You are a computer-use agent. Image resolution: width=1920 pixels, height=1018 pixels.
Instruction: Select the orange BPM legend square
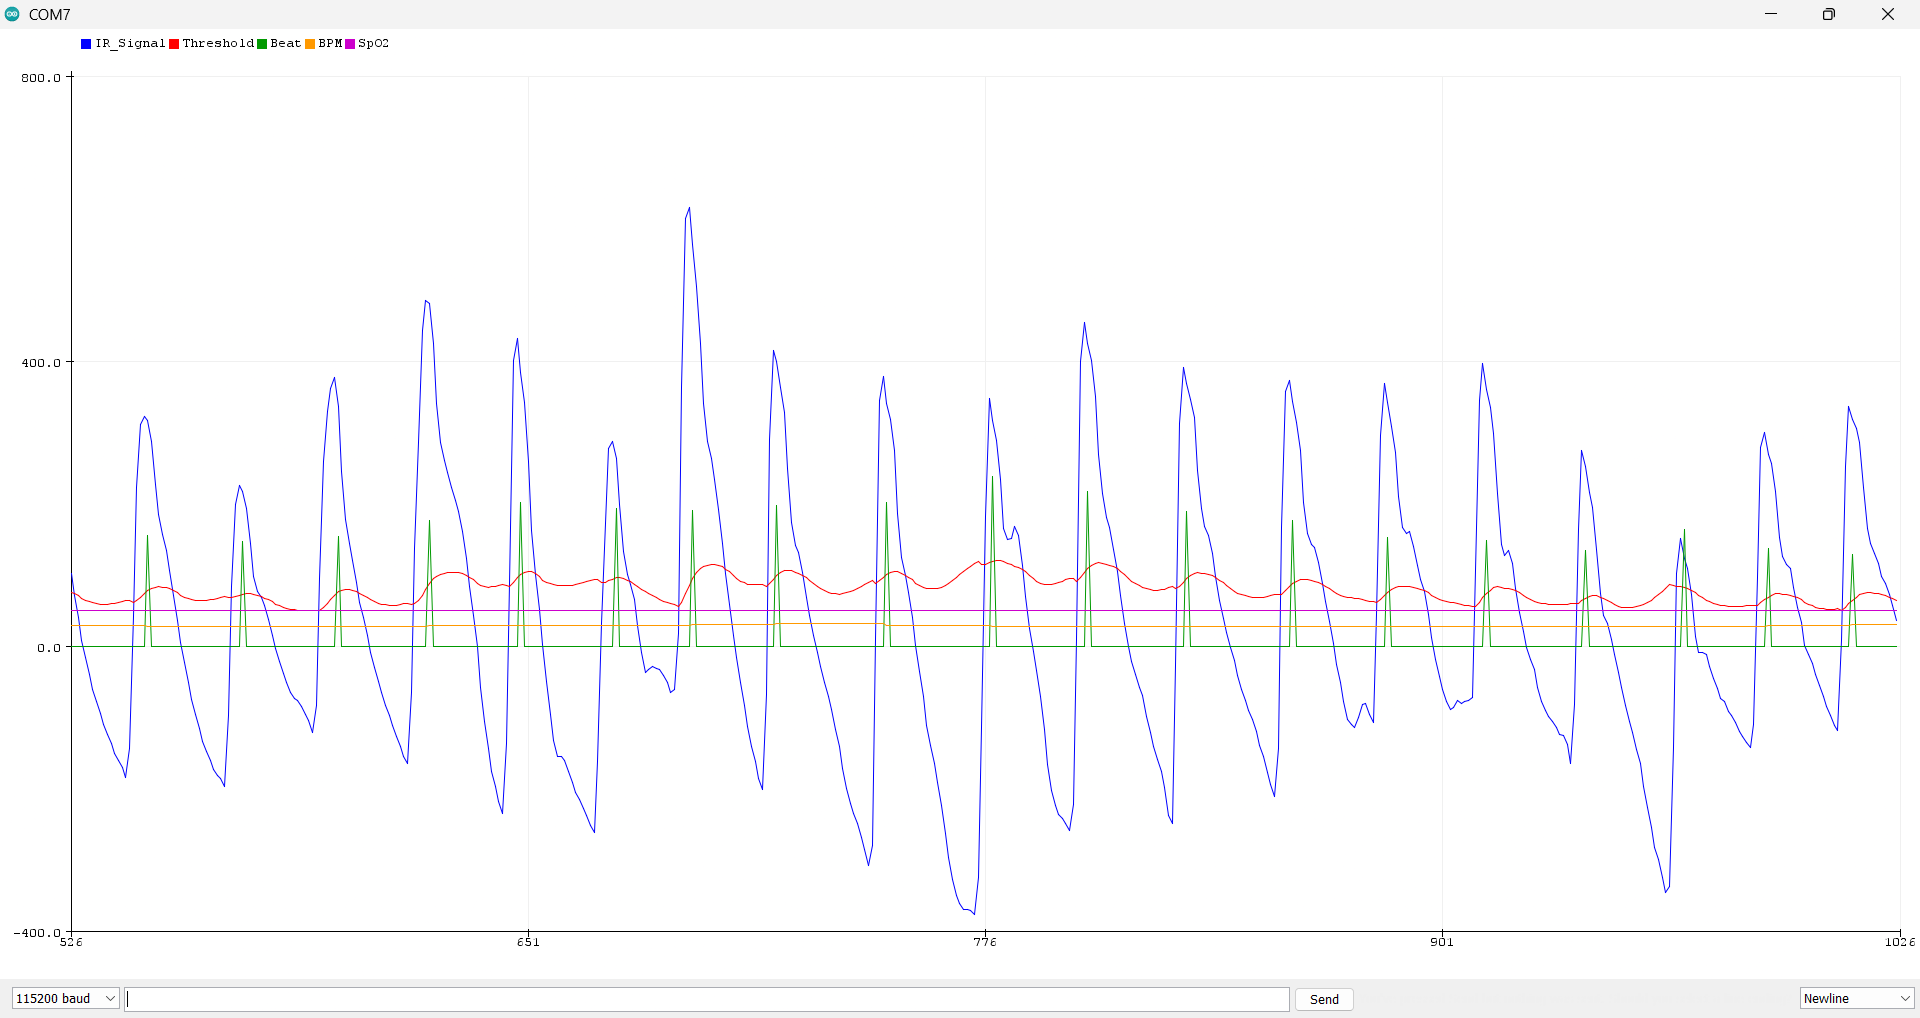[311, 43]
